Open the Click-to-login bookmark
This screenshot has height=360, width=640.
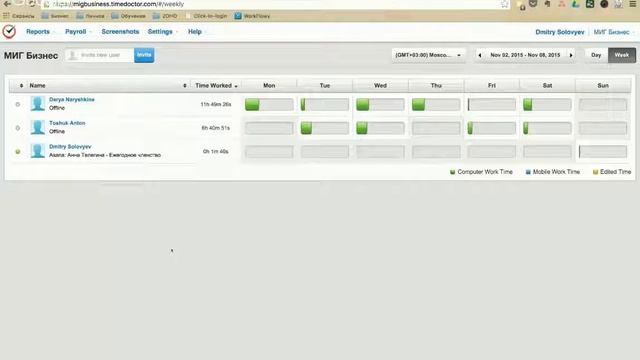pyautogui.click(x=206, y=16)
